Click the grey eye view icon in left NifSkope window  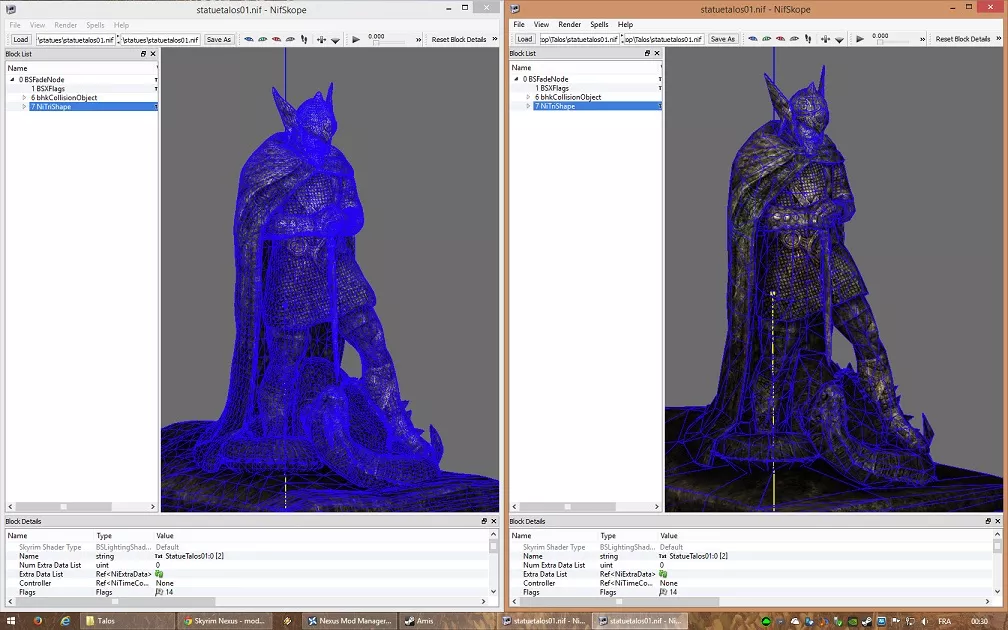click(x=291, y=40)
